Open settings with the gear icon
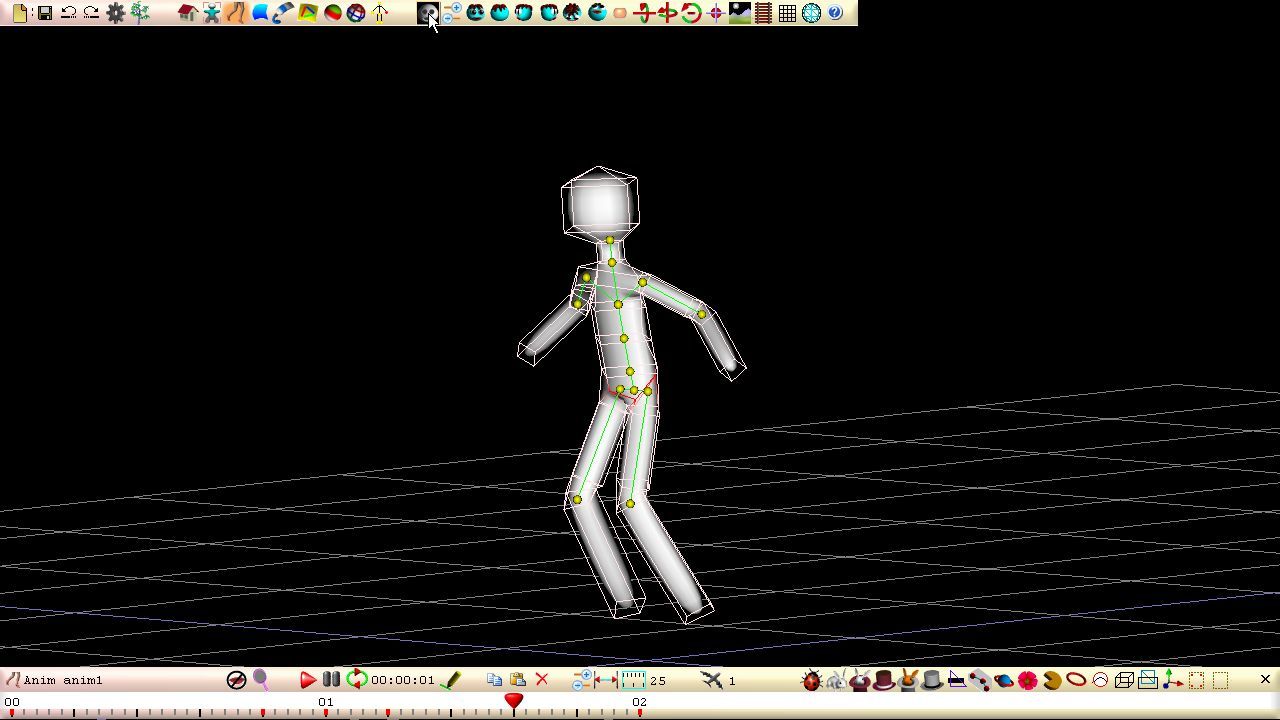 (116, 13)
